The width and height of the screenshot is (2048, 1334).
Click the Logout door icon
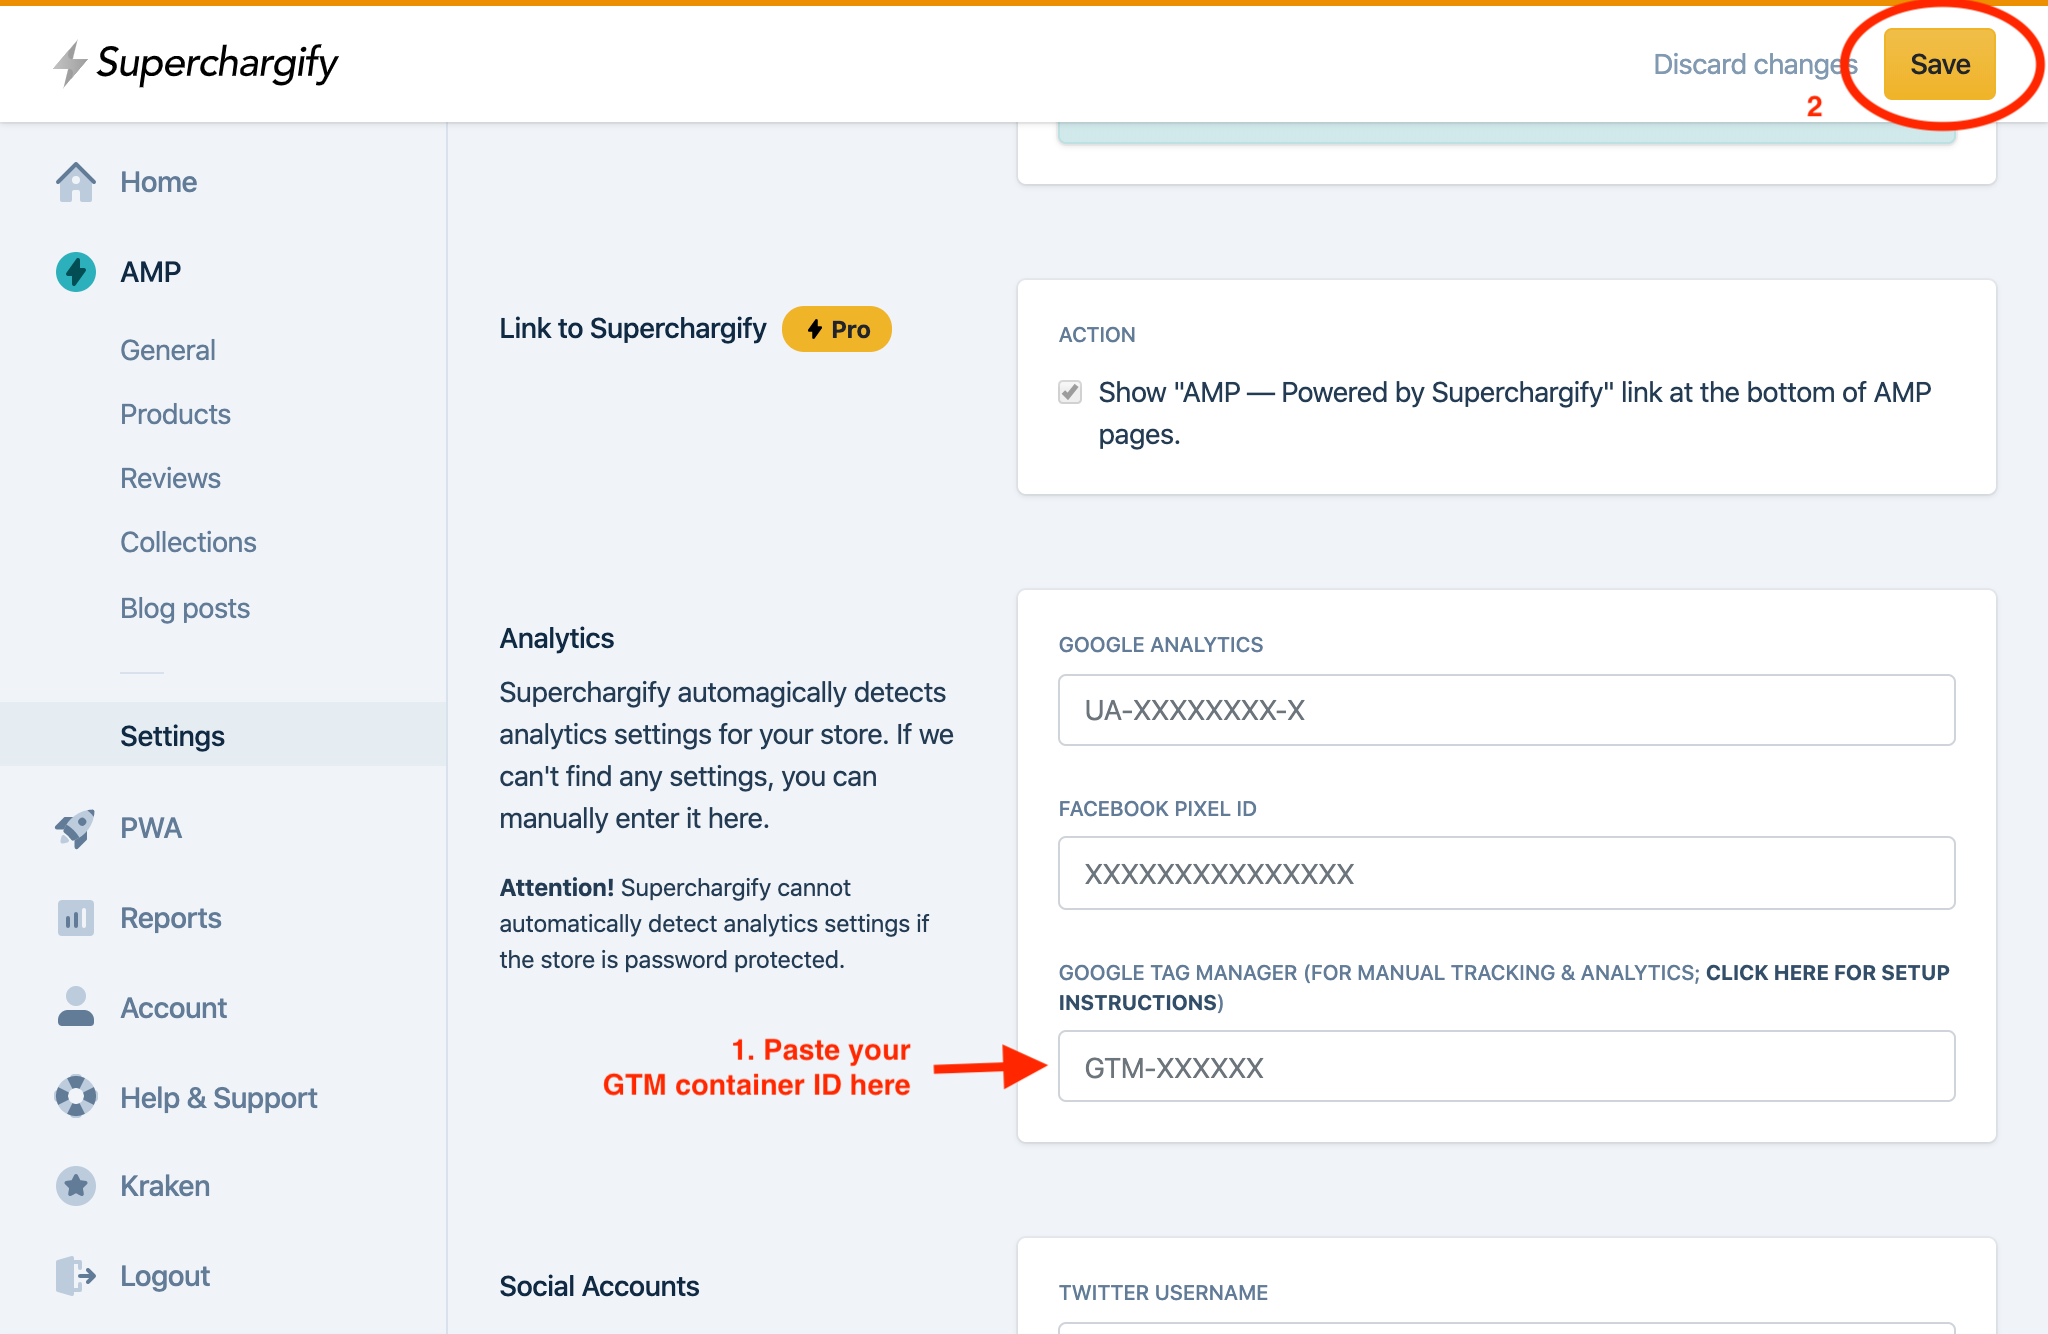click(x=76, y=1276)
